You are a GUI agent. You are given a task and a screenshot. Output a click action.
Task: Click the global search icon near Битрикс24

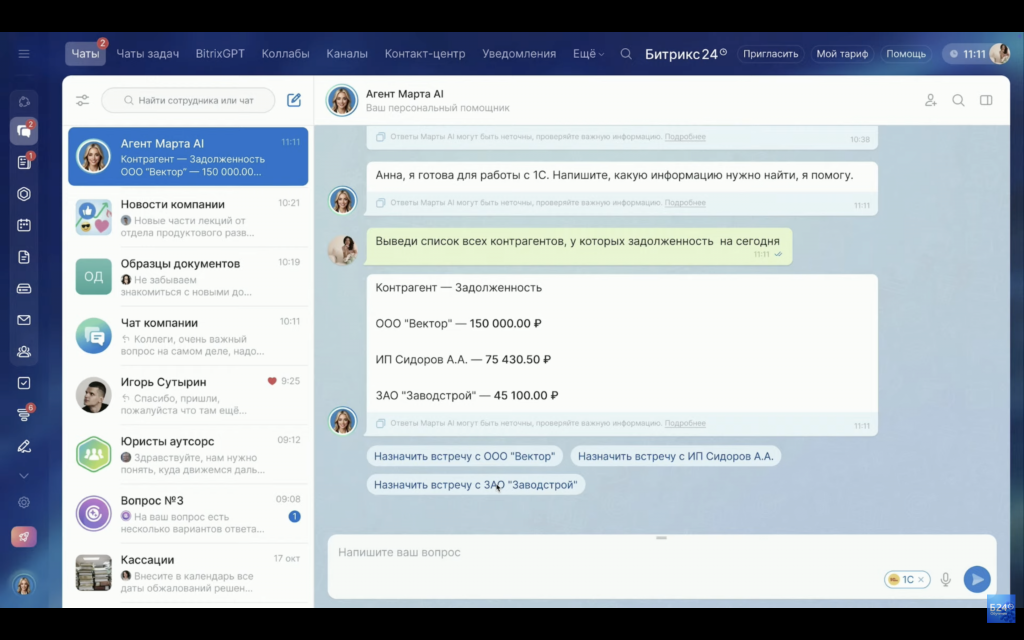(x=625, y=54)
